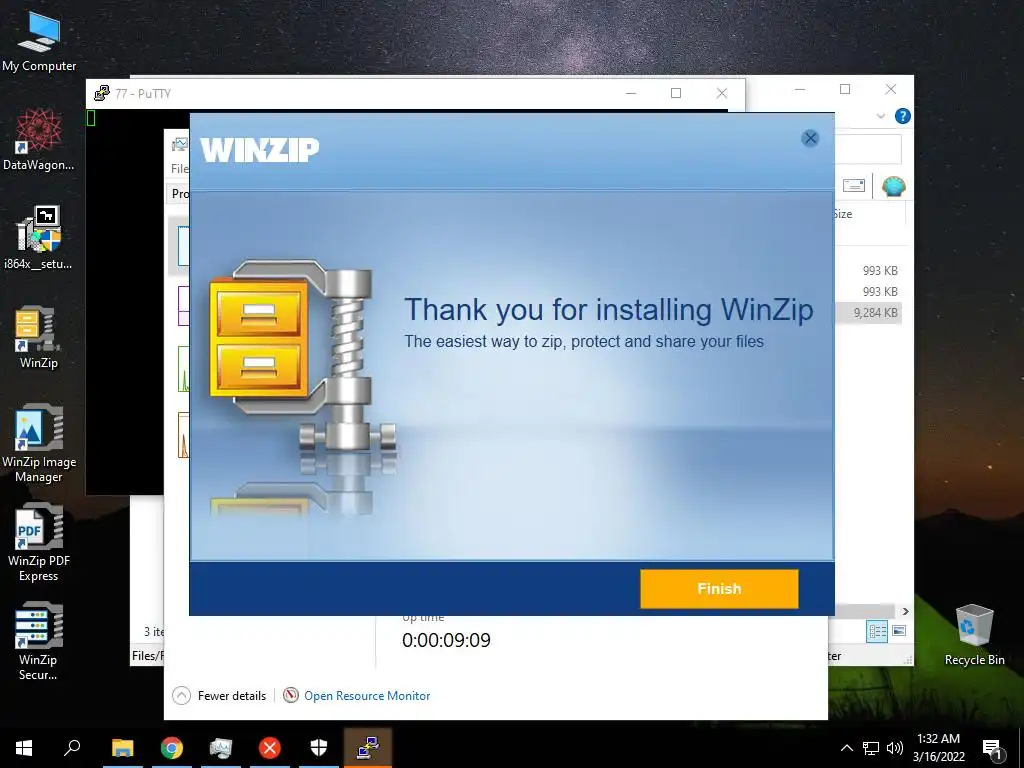Click the Size column header

pos(843,214)
